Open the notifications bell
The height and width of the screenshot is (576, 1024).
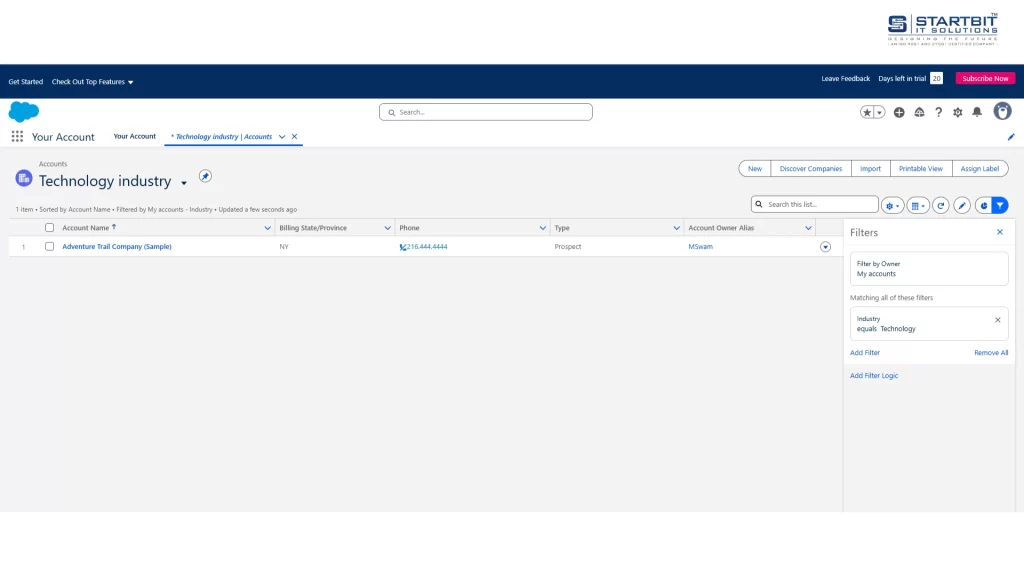[977, 112]
